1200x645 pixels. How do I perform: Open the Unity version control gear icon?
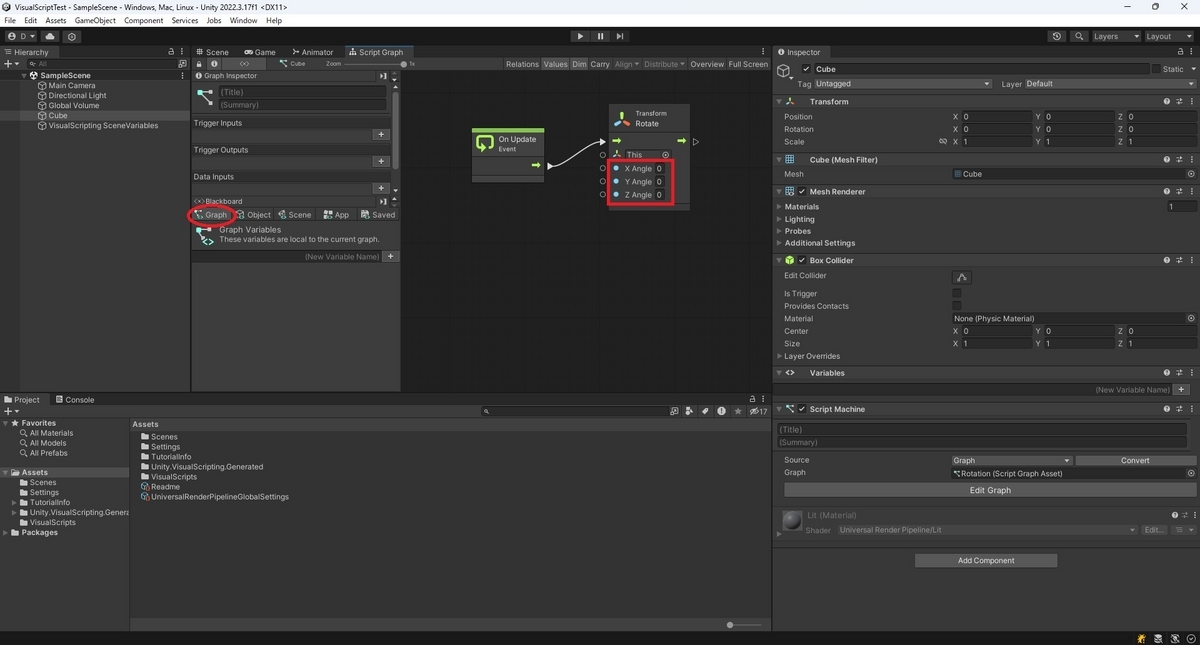click(x=72, y=36)
